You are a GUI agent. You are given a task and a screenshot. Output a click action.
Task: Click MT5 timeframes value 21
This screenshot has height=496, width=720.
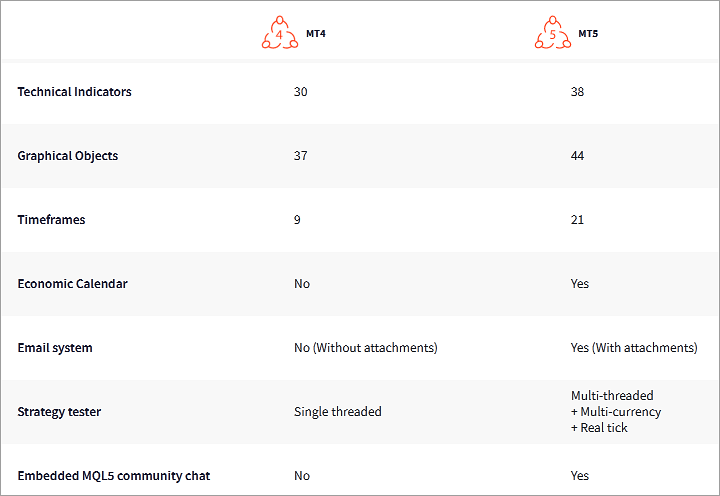pos(577,220)
